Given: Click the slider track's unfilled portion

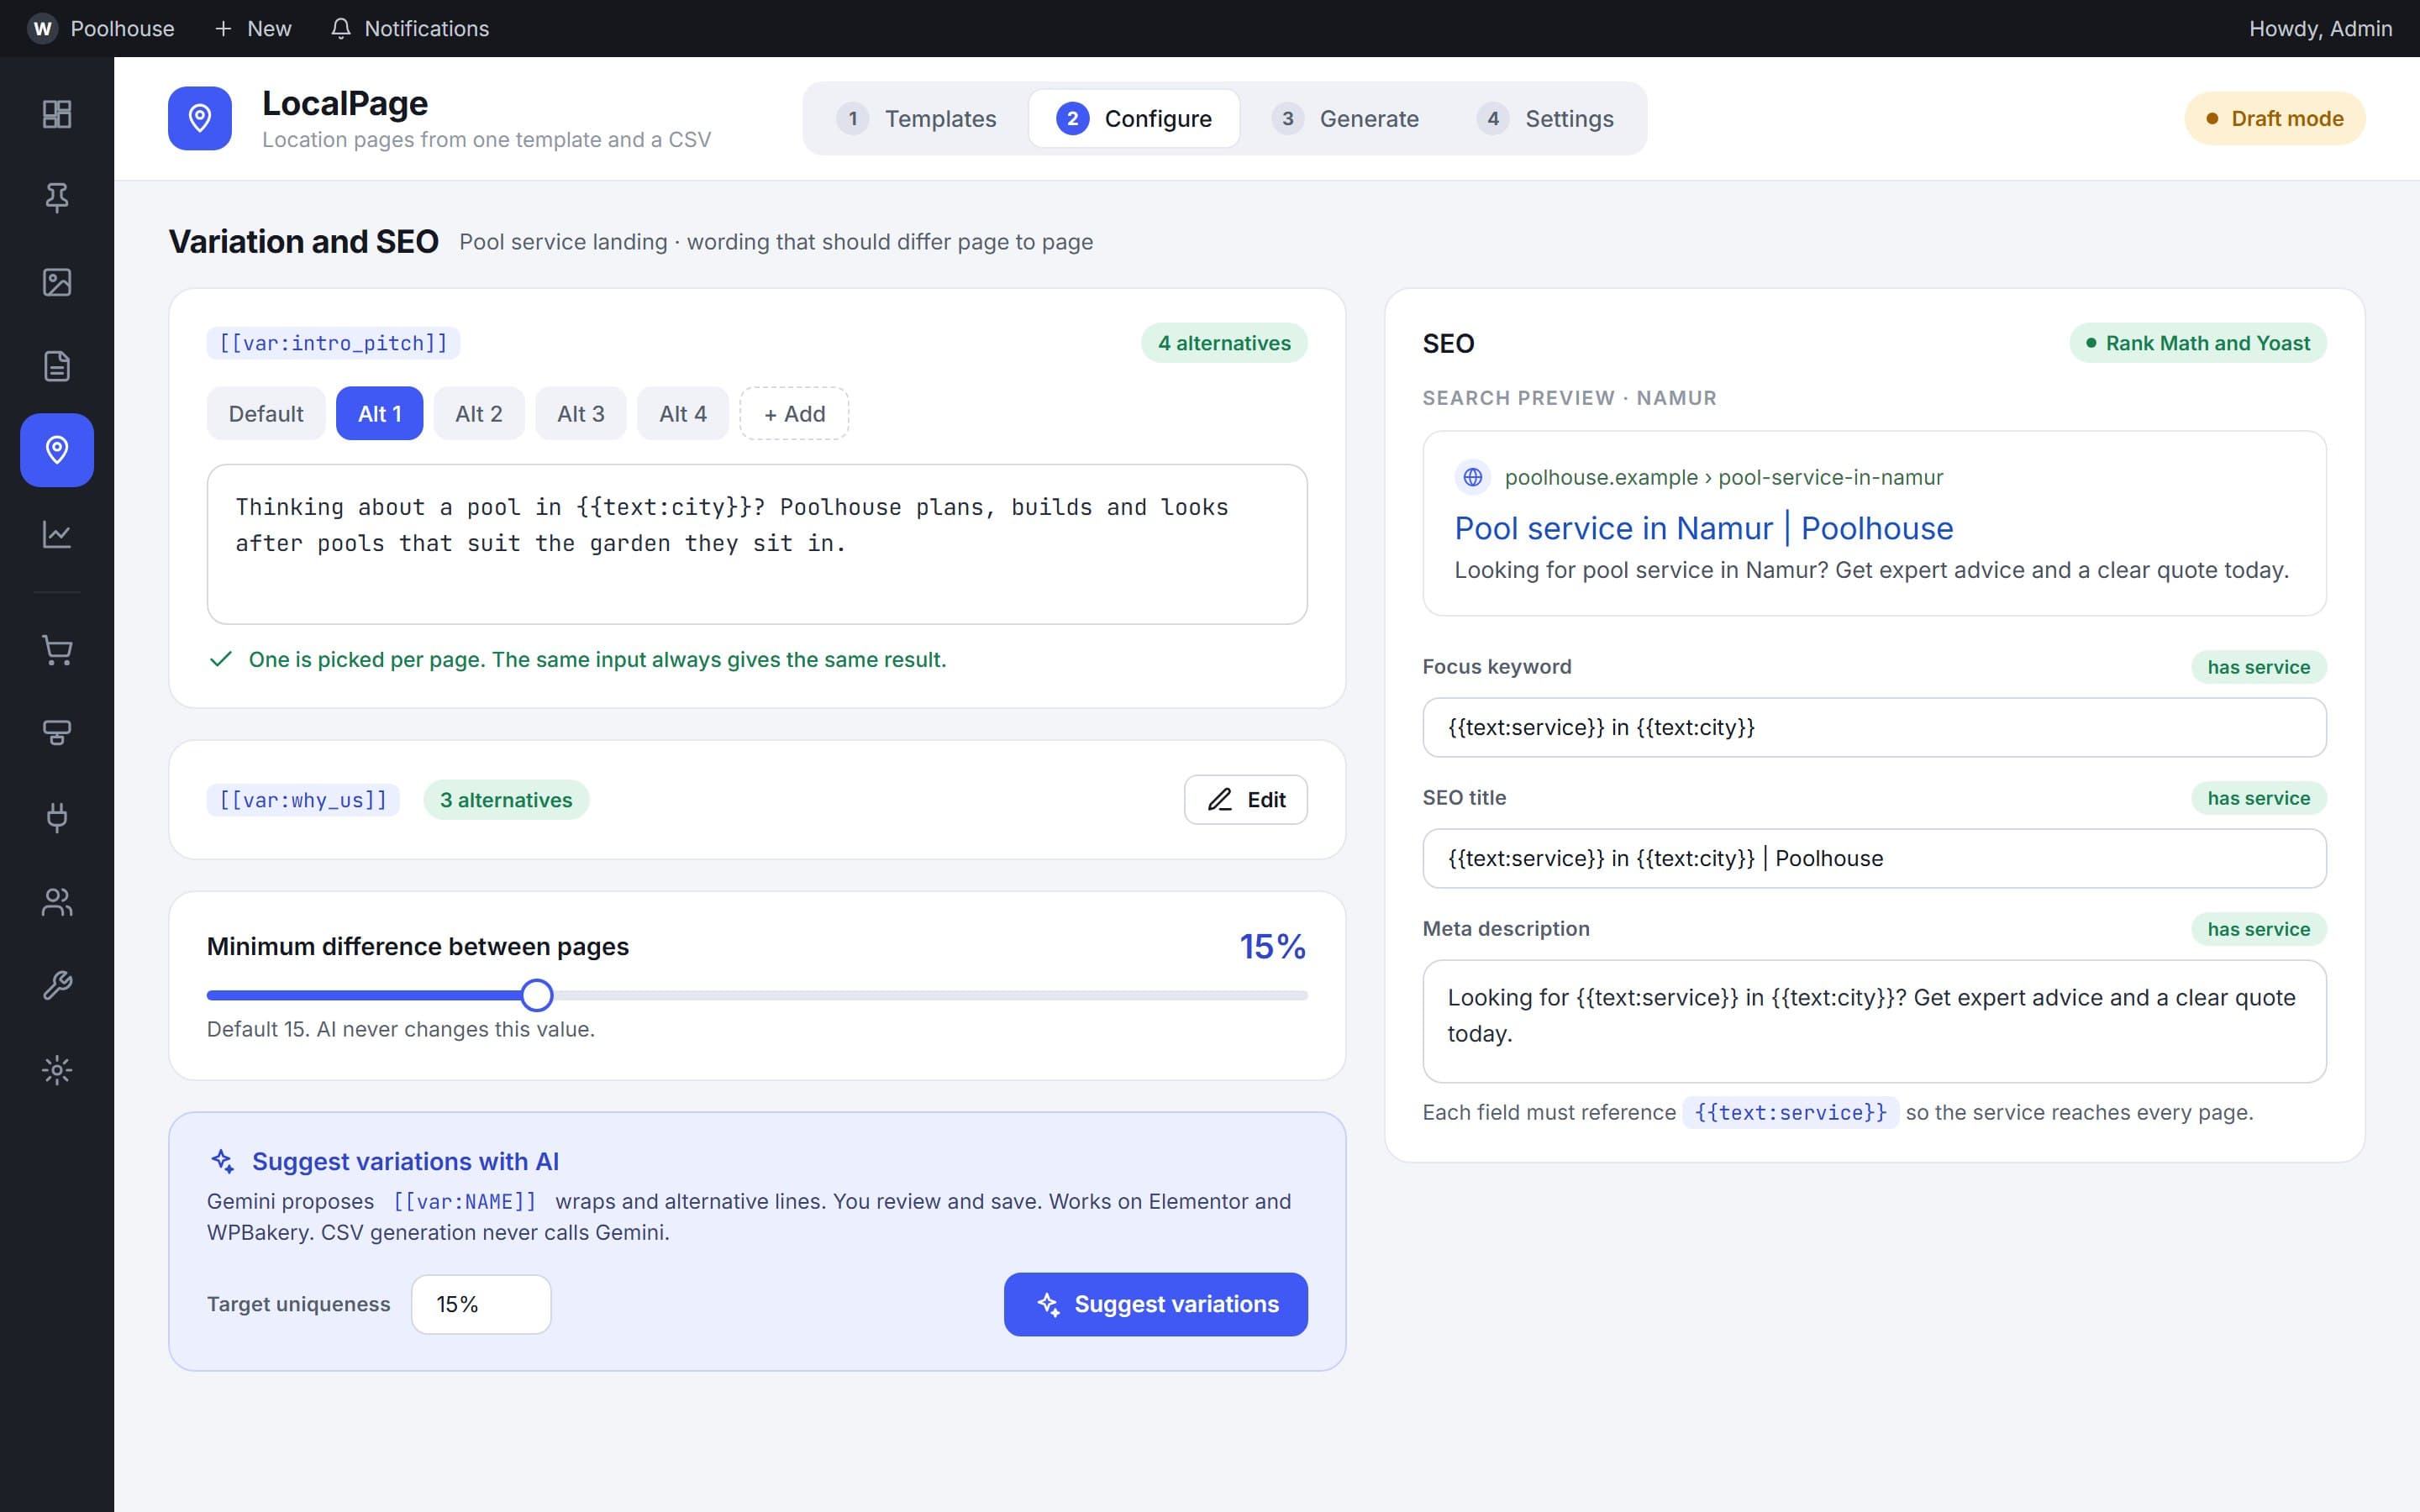Looking at the screenshot, I should (930, 995).
